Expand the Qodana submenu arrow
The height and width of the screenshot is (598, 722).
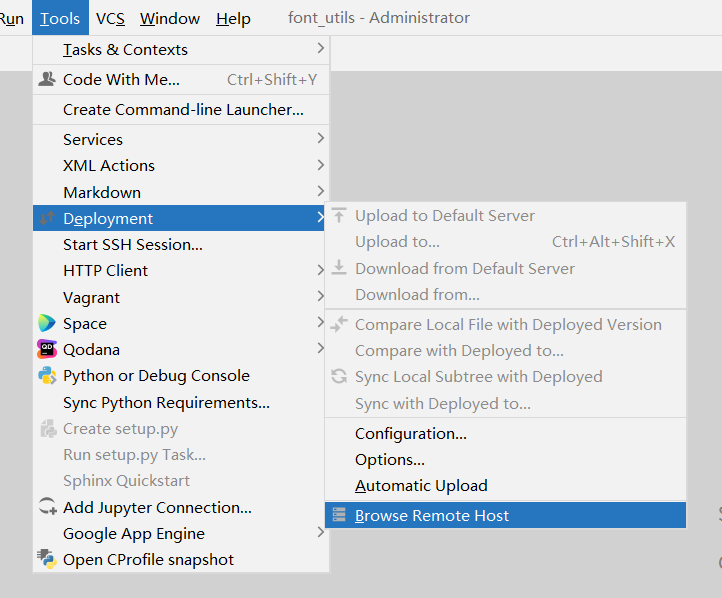click(321, 348)
